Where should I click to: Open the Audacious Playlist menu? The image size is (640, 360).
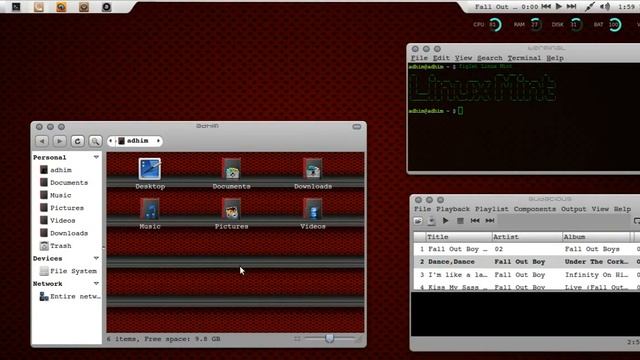[492, 209]
